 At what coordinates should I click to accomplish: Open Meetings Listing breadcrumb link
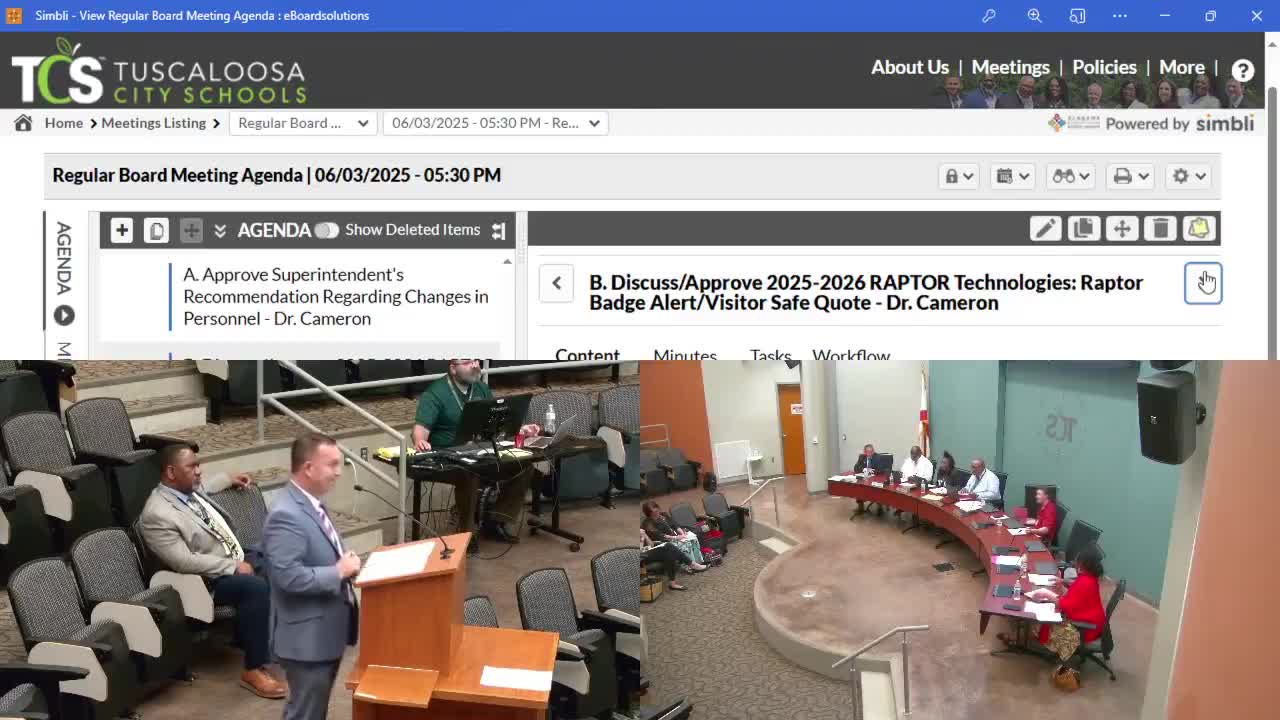tap(153, 123)
